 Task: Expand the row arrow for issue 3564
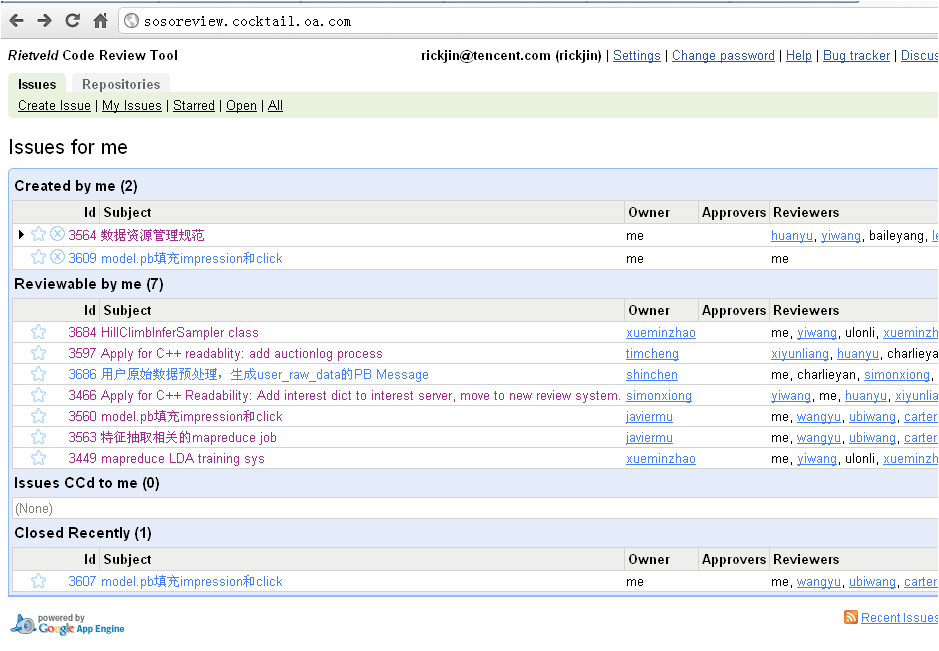(21, 234)
